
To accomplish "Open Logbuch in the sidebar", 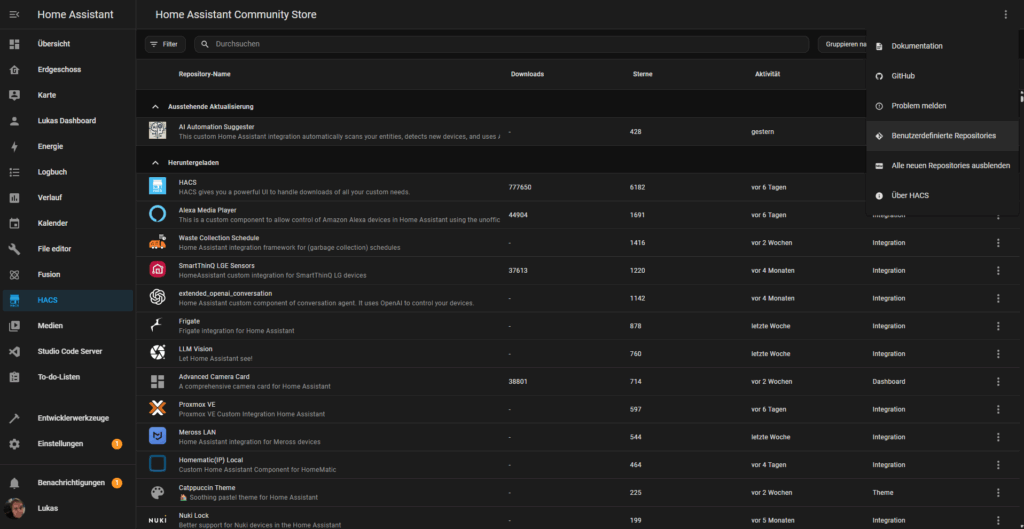I will click(x=68, y=172).
